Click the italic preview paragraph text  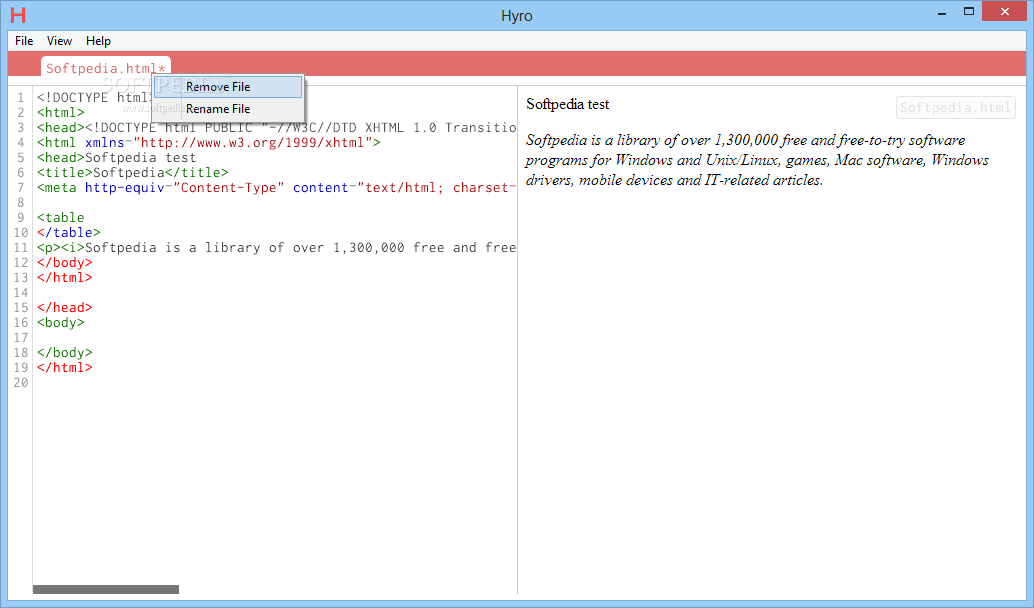[x=757, y=160]
